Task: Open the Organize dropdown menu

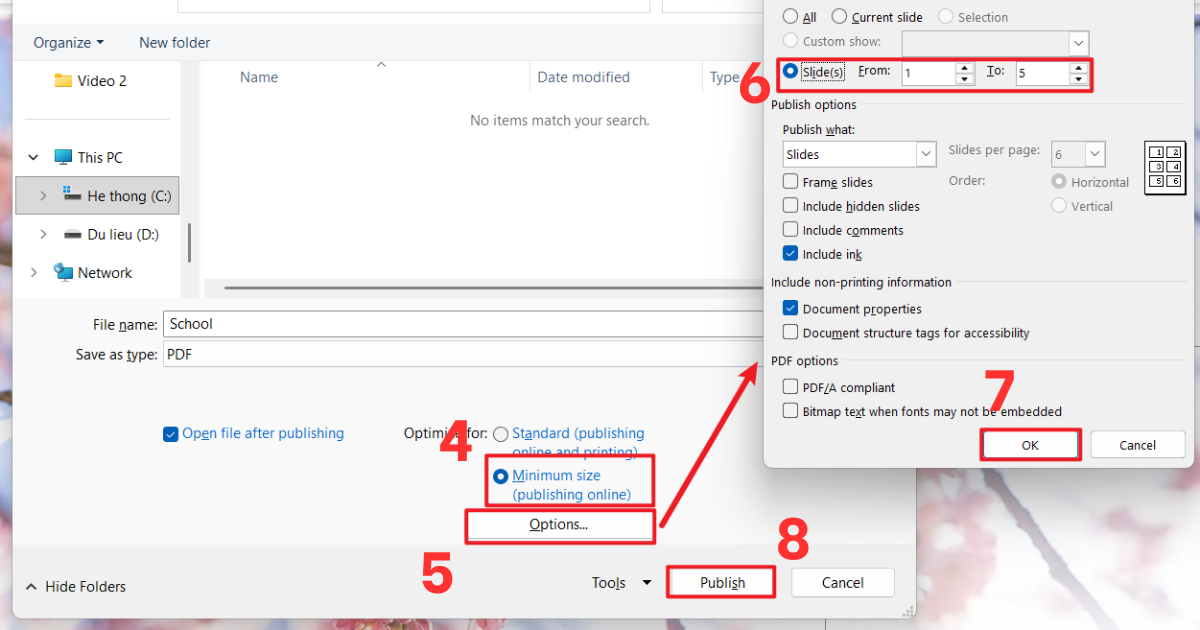Action: [68, 42]
